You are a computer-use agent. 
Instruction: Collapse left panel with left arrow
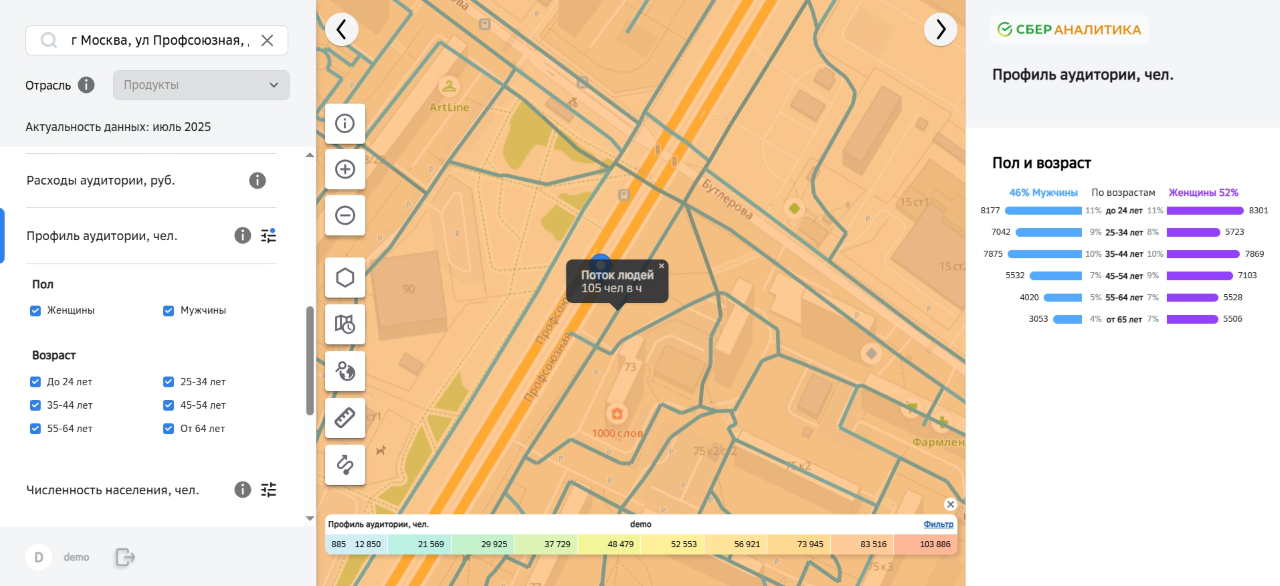tap(341, 30)
